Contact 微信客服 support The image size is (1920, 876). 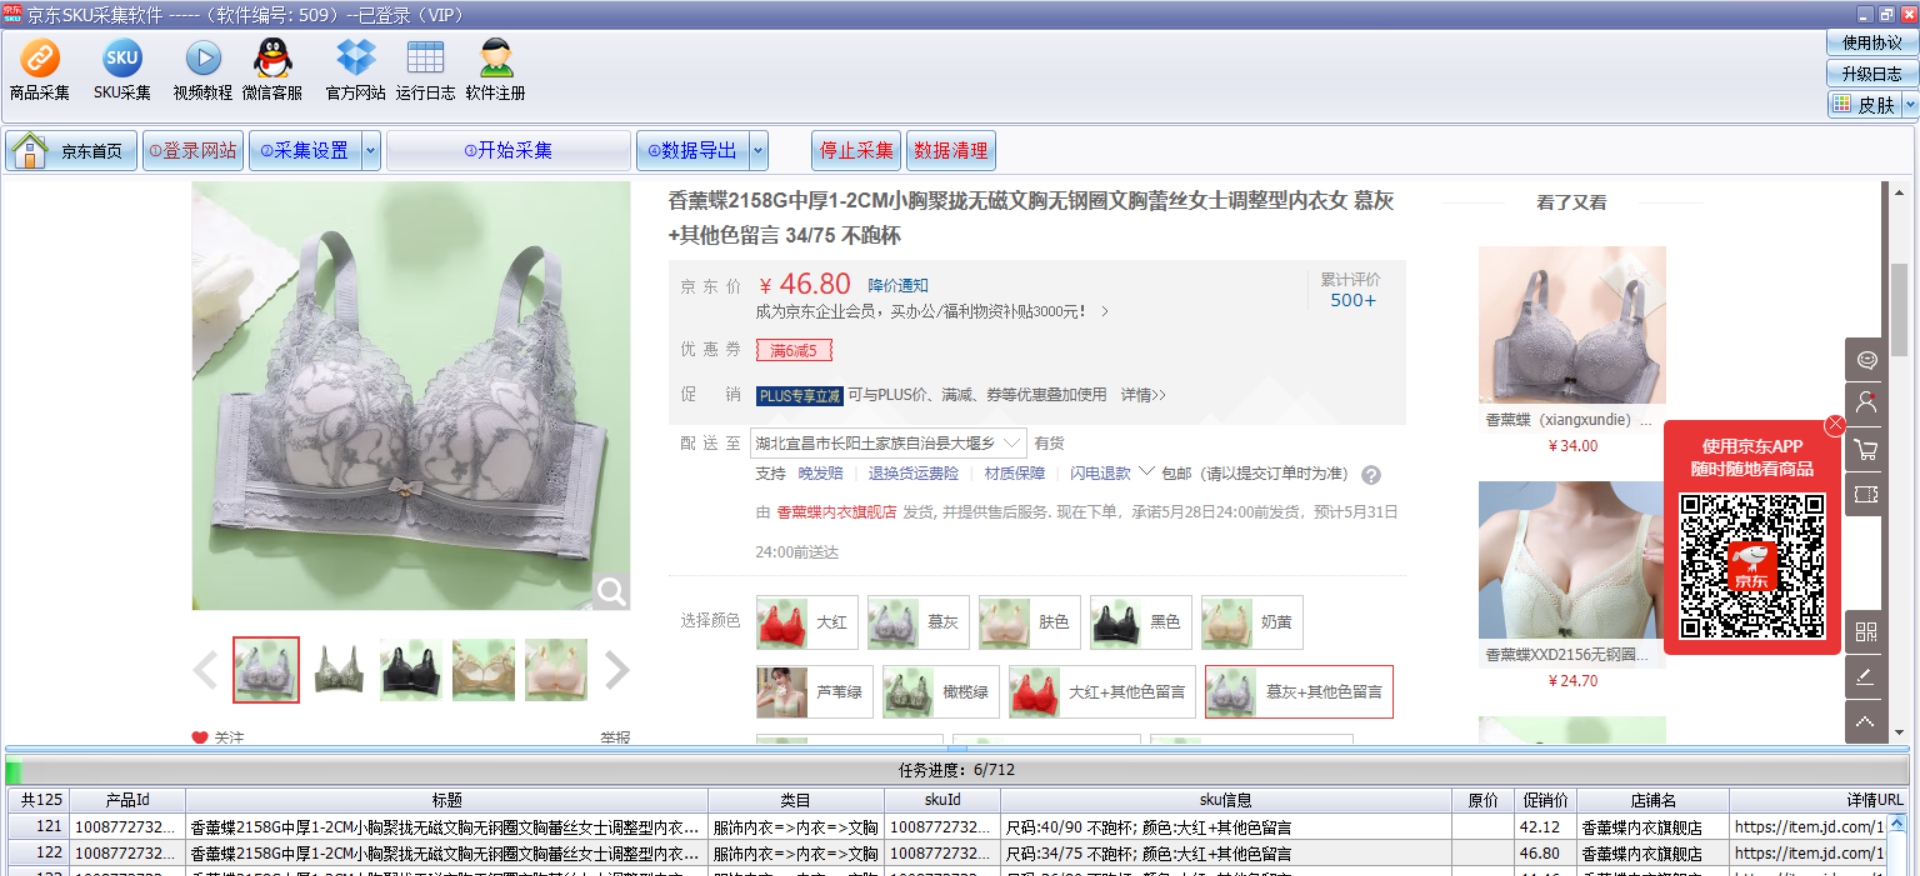pyautogui.click(x=272, y=70)
